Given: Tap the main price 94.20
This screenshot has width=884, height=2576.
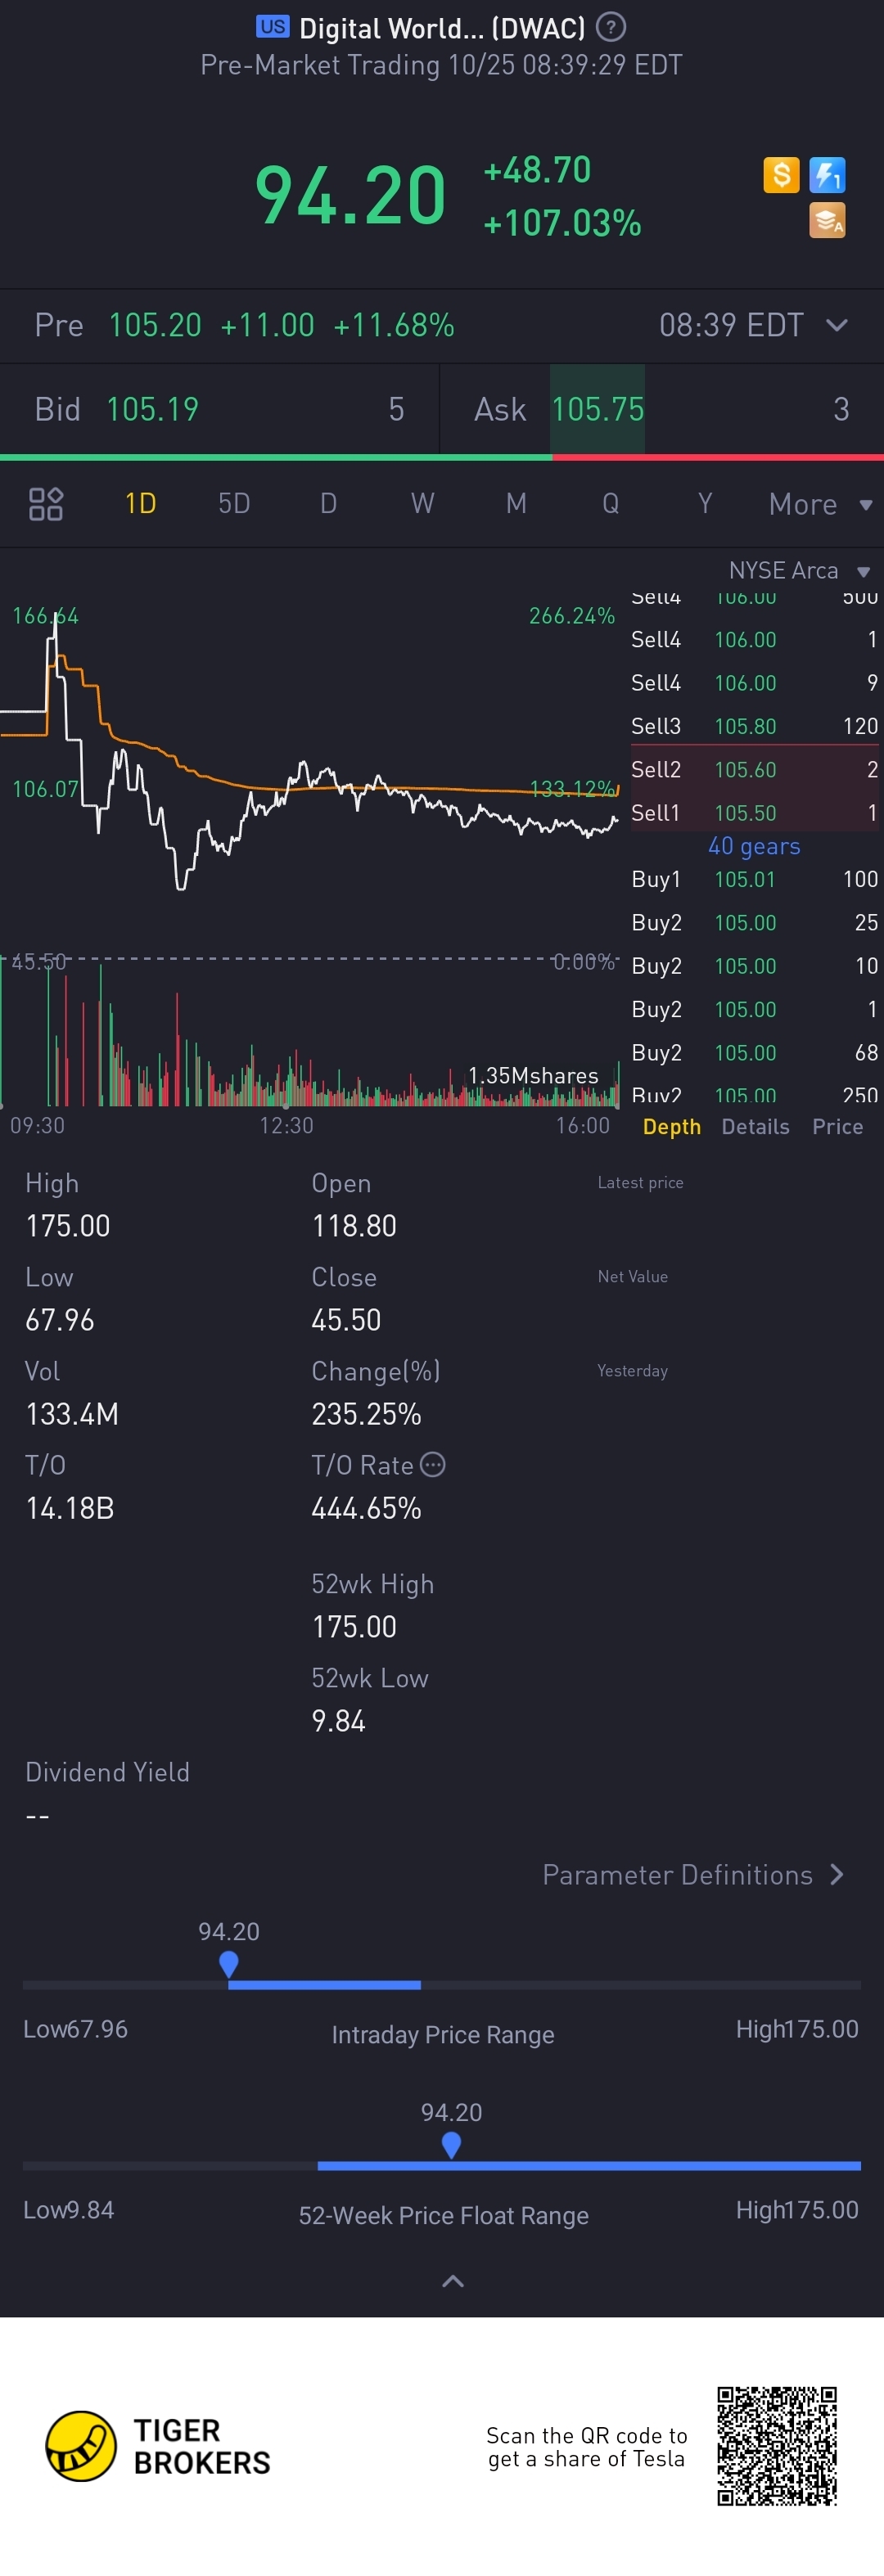Looking at the screenshot, I should tap(350, 196).
